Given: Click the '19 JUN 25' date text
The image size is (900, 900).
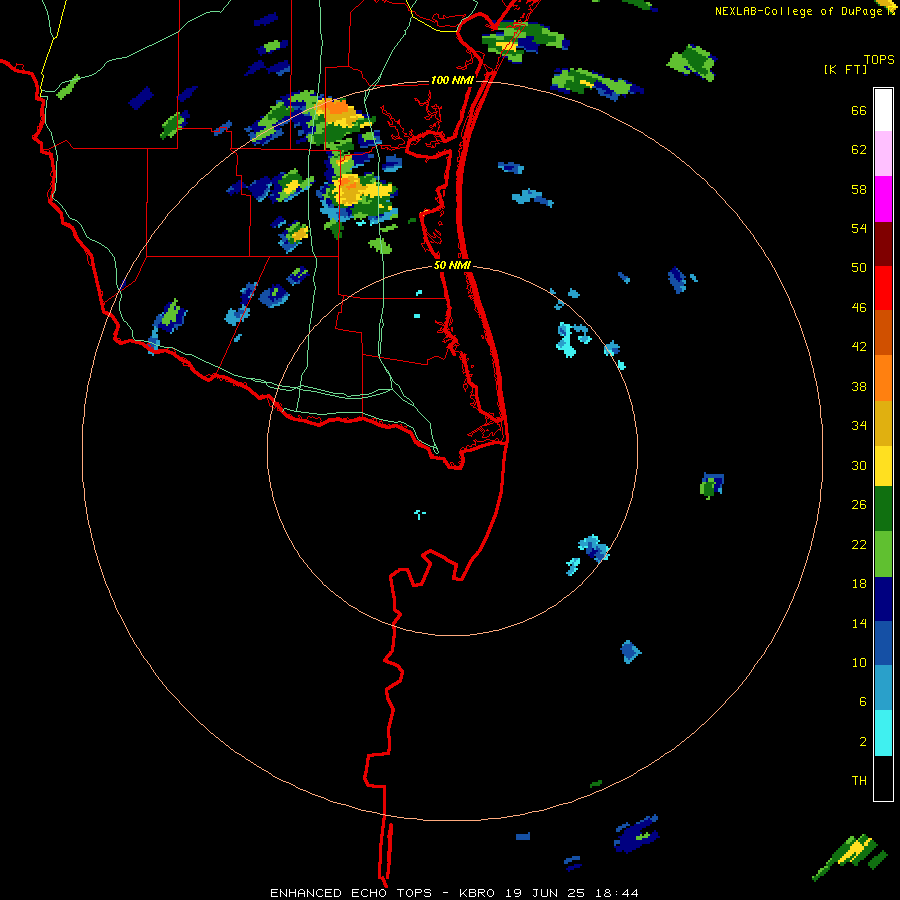Looking at the screenshot, I should click(x=546, y=893).
